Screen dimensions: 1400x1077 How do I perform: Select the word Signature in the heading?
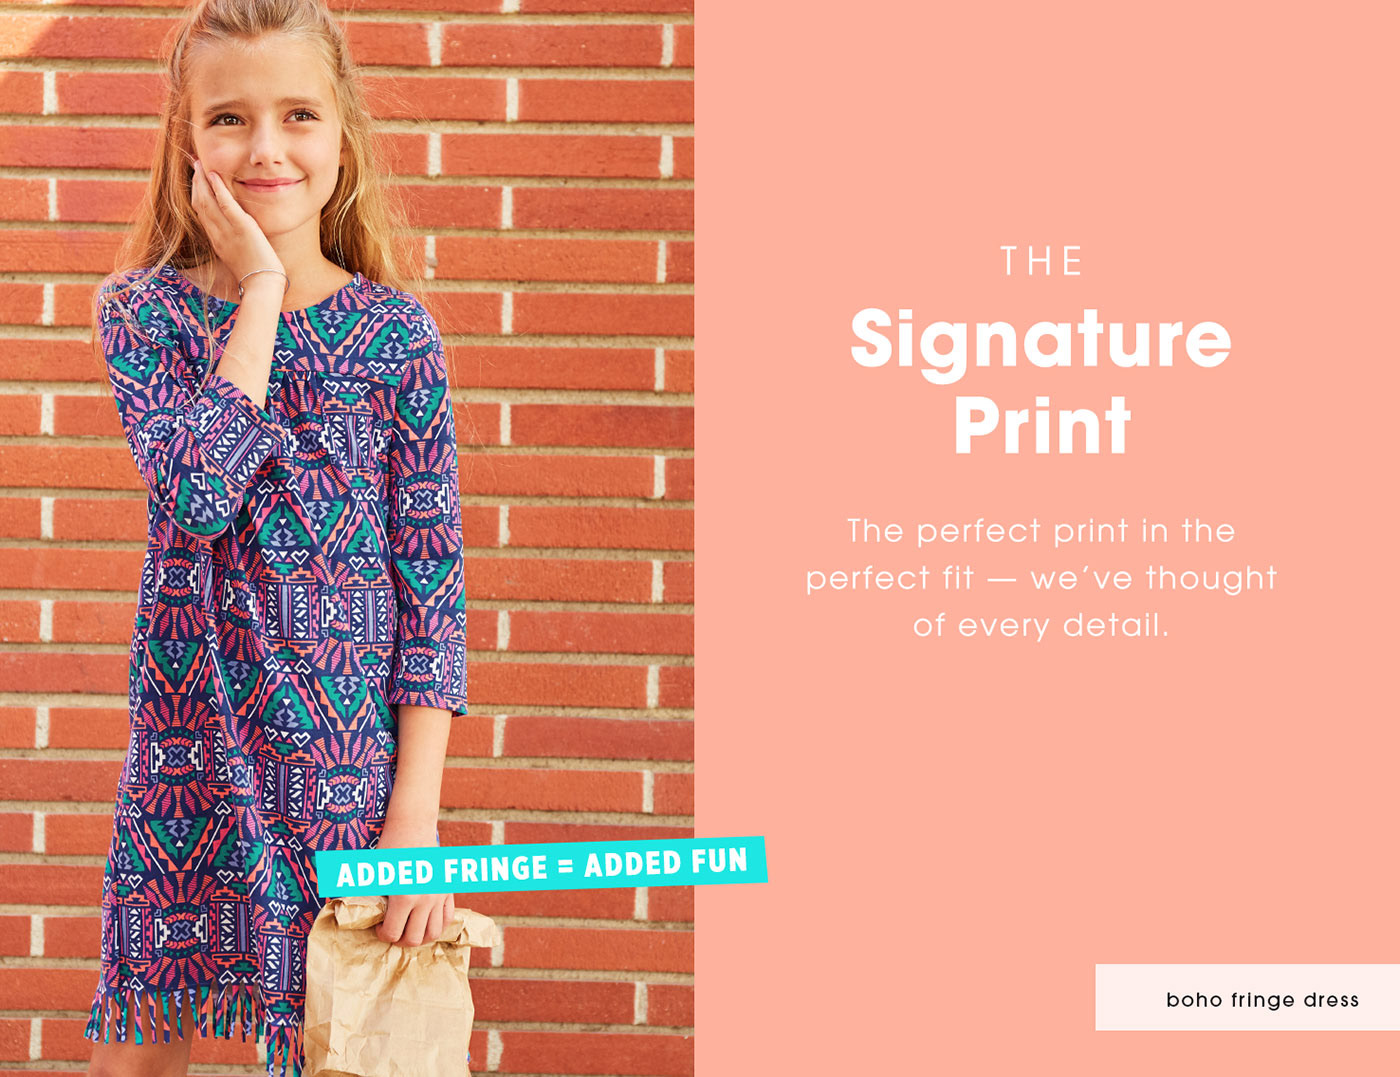pos(1040,340)
